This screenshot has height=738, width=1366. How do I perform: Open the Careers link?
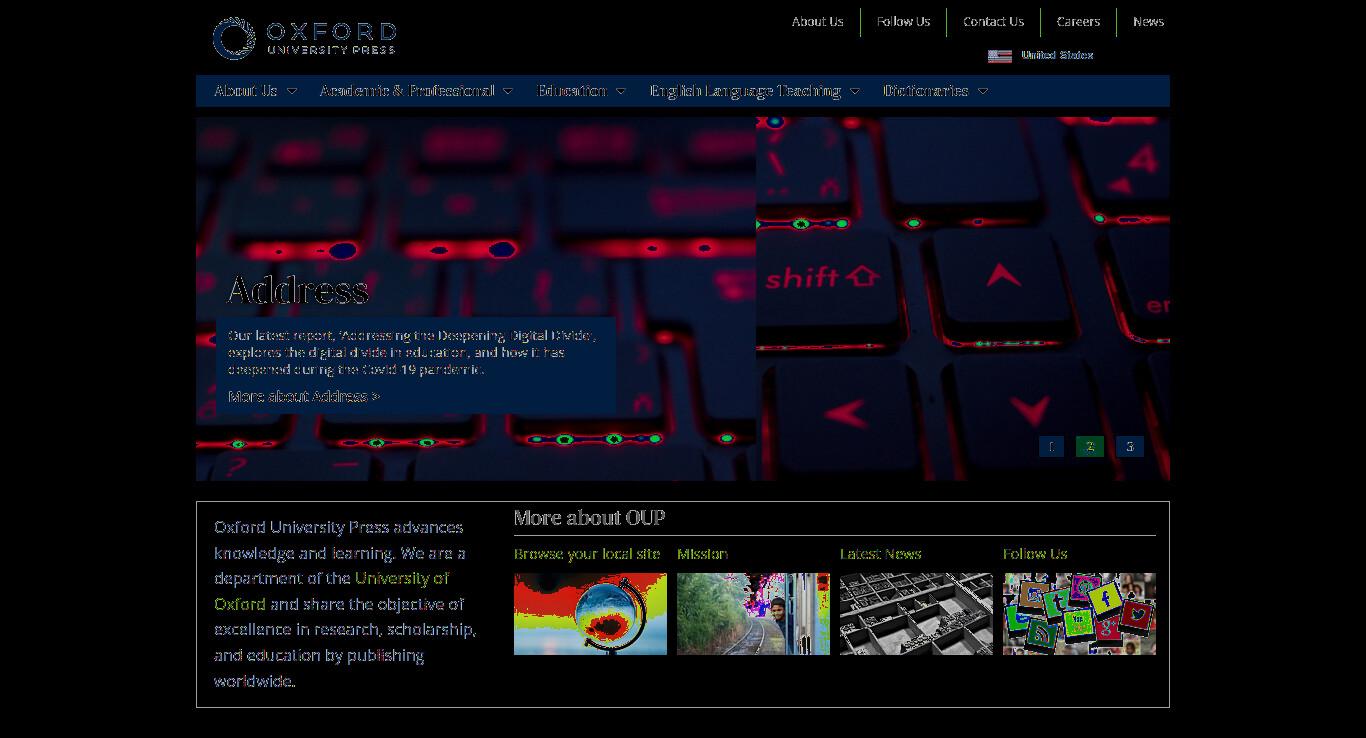pos(1078,21)
